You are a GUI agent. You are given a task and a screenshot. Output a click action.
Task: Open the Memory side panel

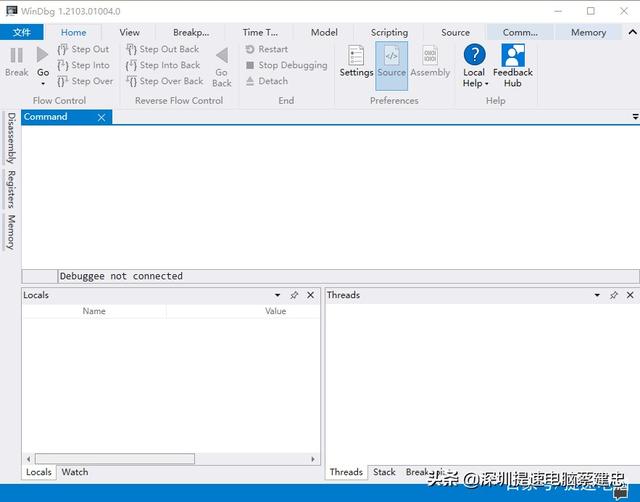pyautogui.click(x=11, y=232)
